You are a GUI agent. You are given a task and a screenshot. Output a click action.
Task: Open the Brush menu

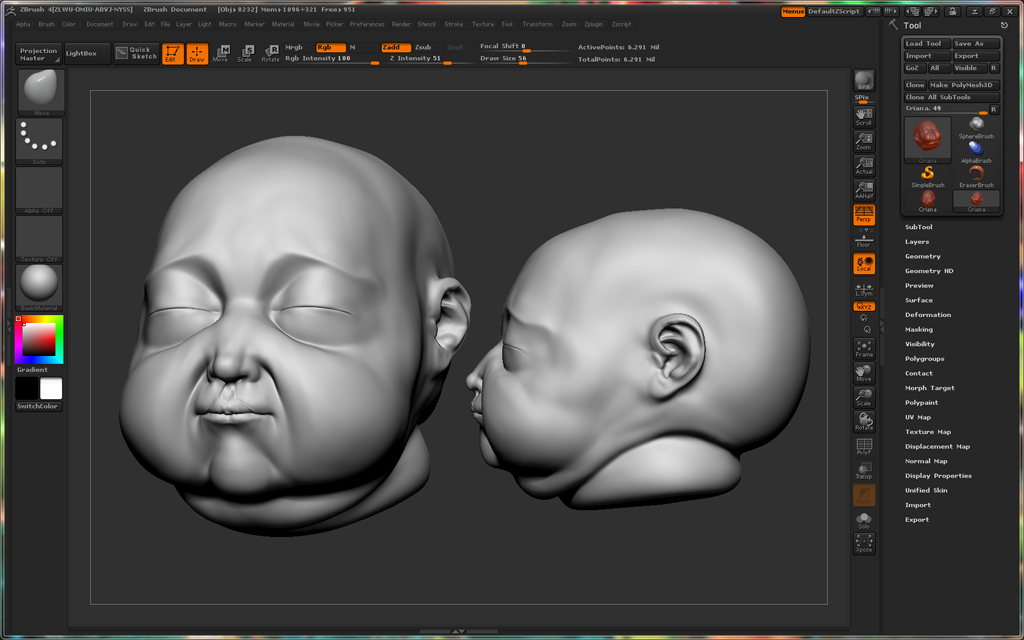tap(46, 24)
